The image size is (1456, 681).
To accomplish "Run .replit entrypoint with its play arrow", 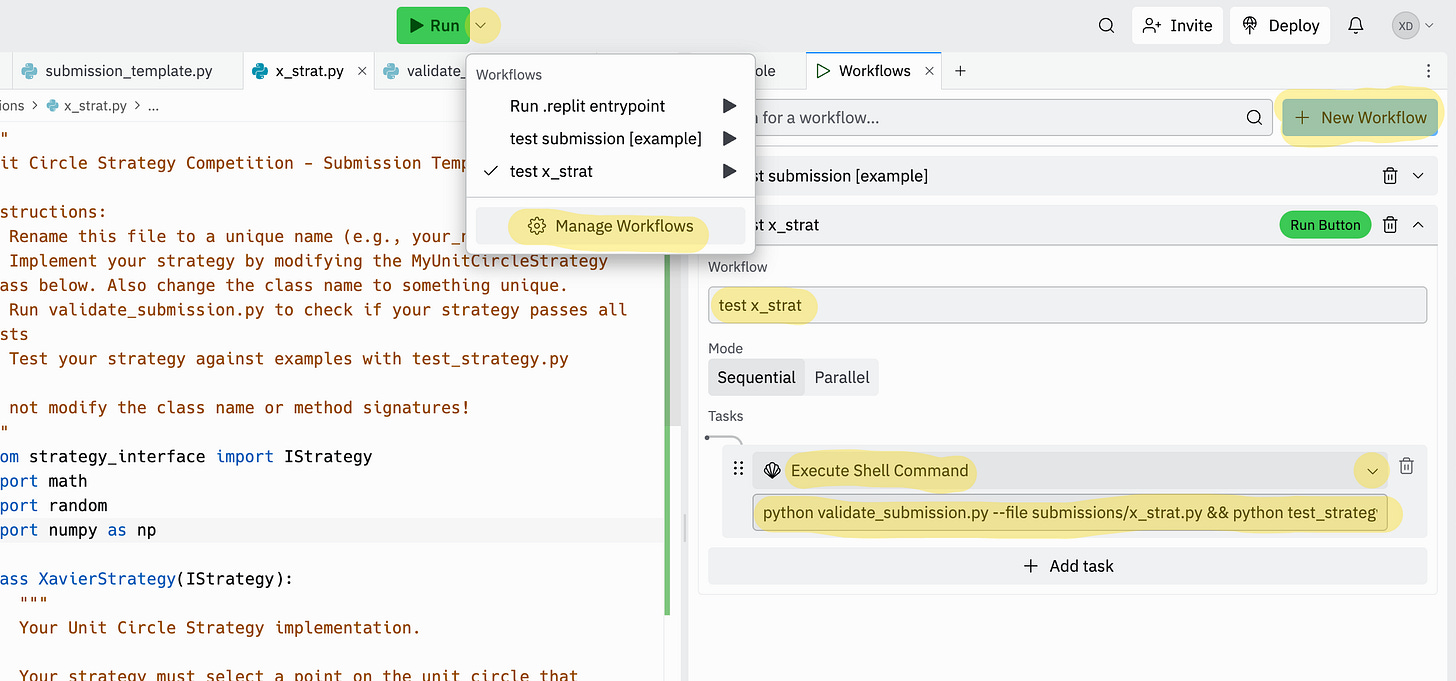I will click(x=729, y=106).
